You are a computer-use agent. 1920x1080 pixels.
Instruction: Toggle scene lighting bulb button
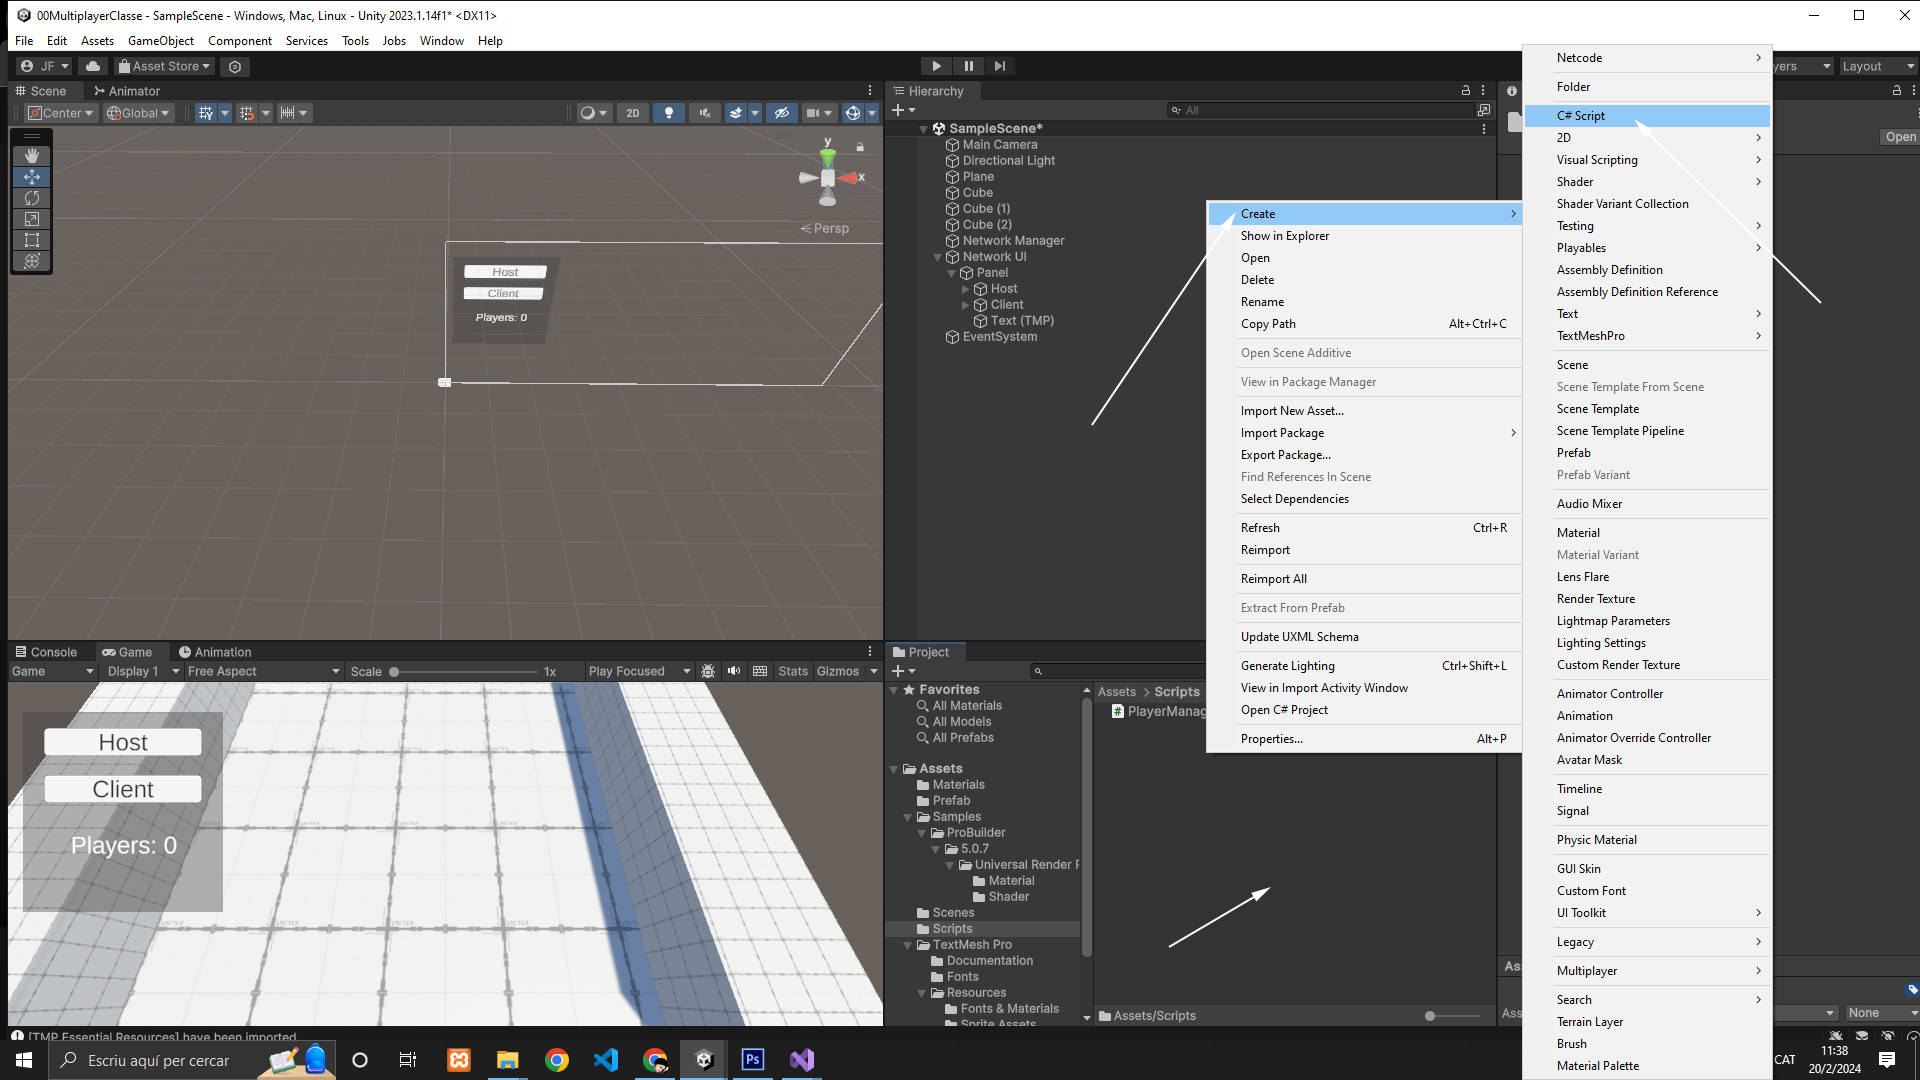[668, 113]
